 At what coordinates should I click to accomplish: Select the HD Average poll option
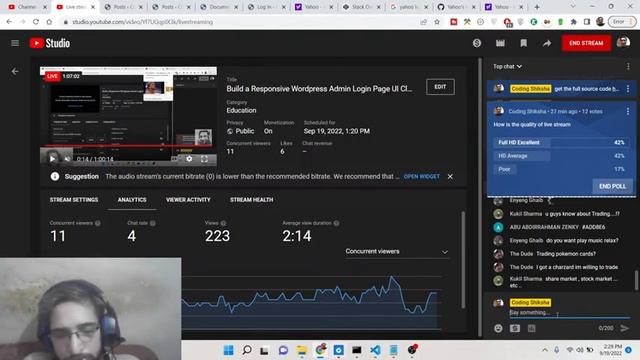[x=561, y=156]
